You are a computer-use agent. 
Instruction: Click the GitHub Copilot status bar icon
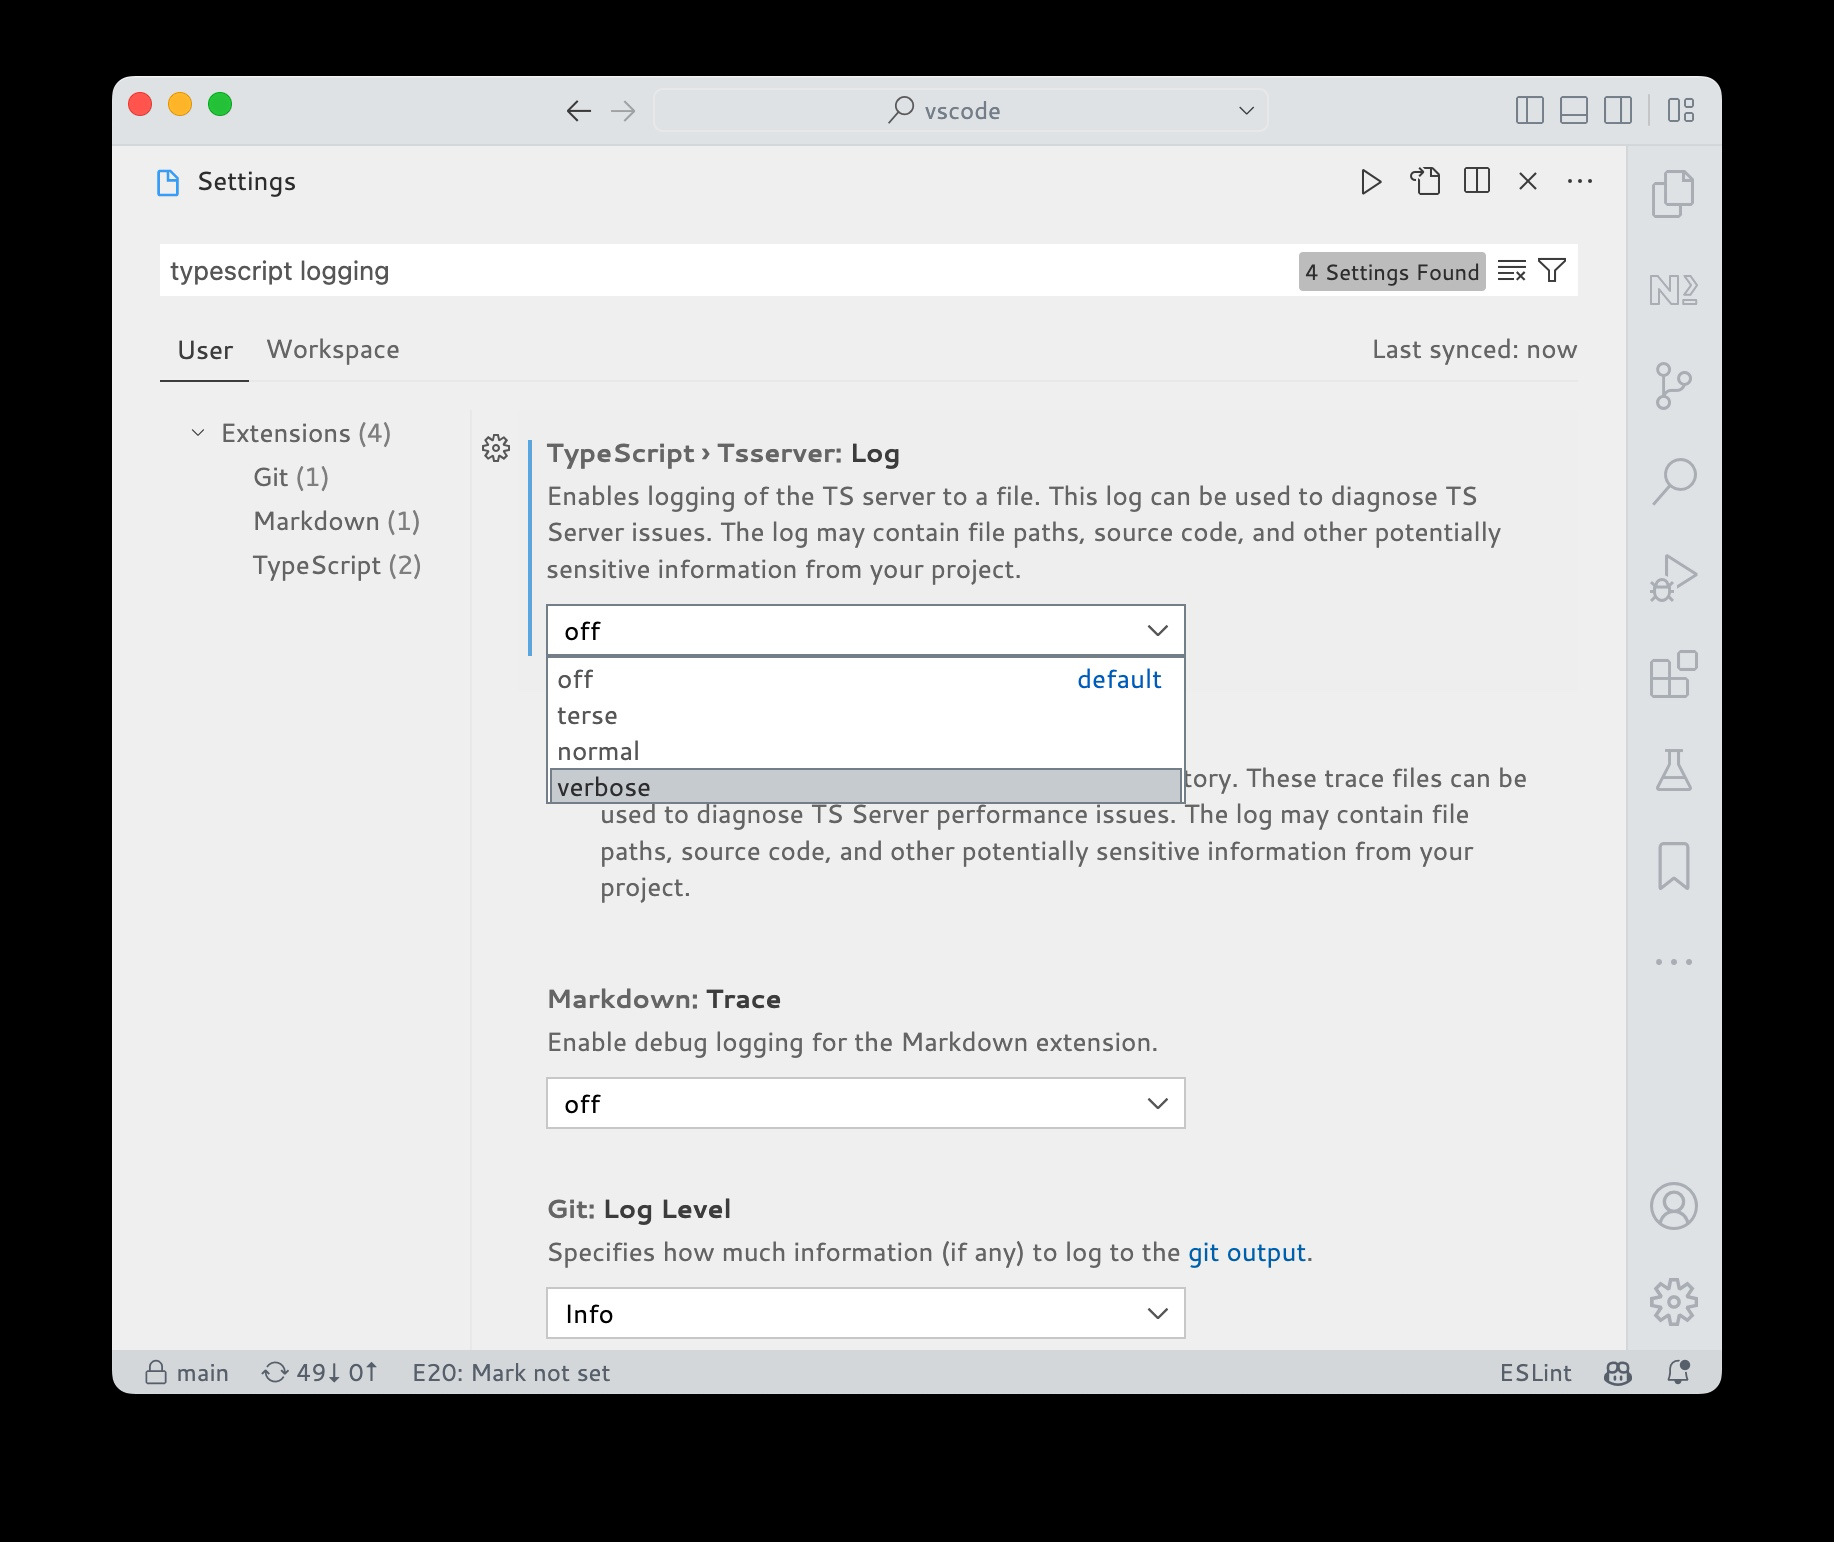(1617, 1373)
